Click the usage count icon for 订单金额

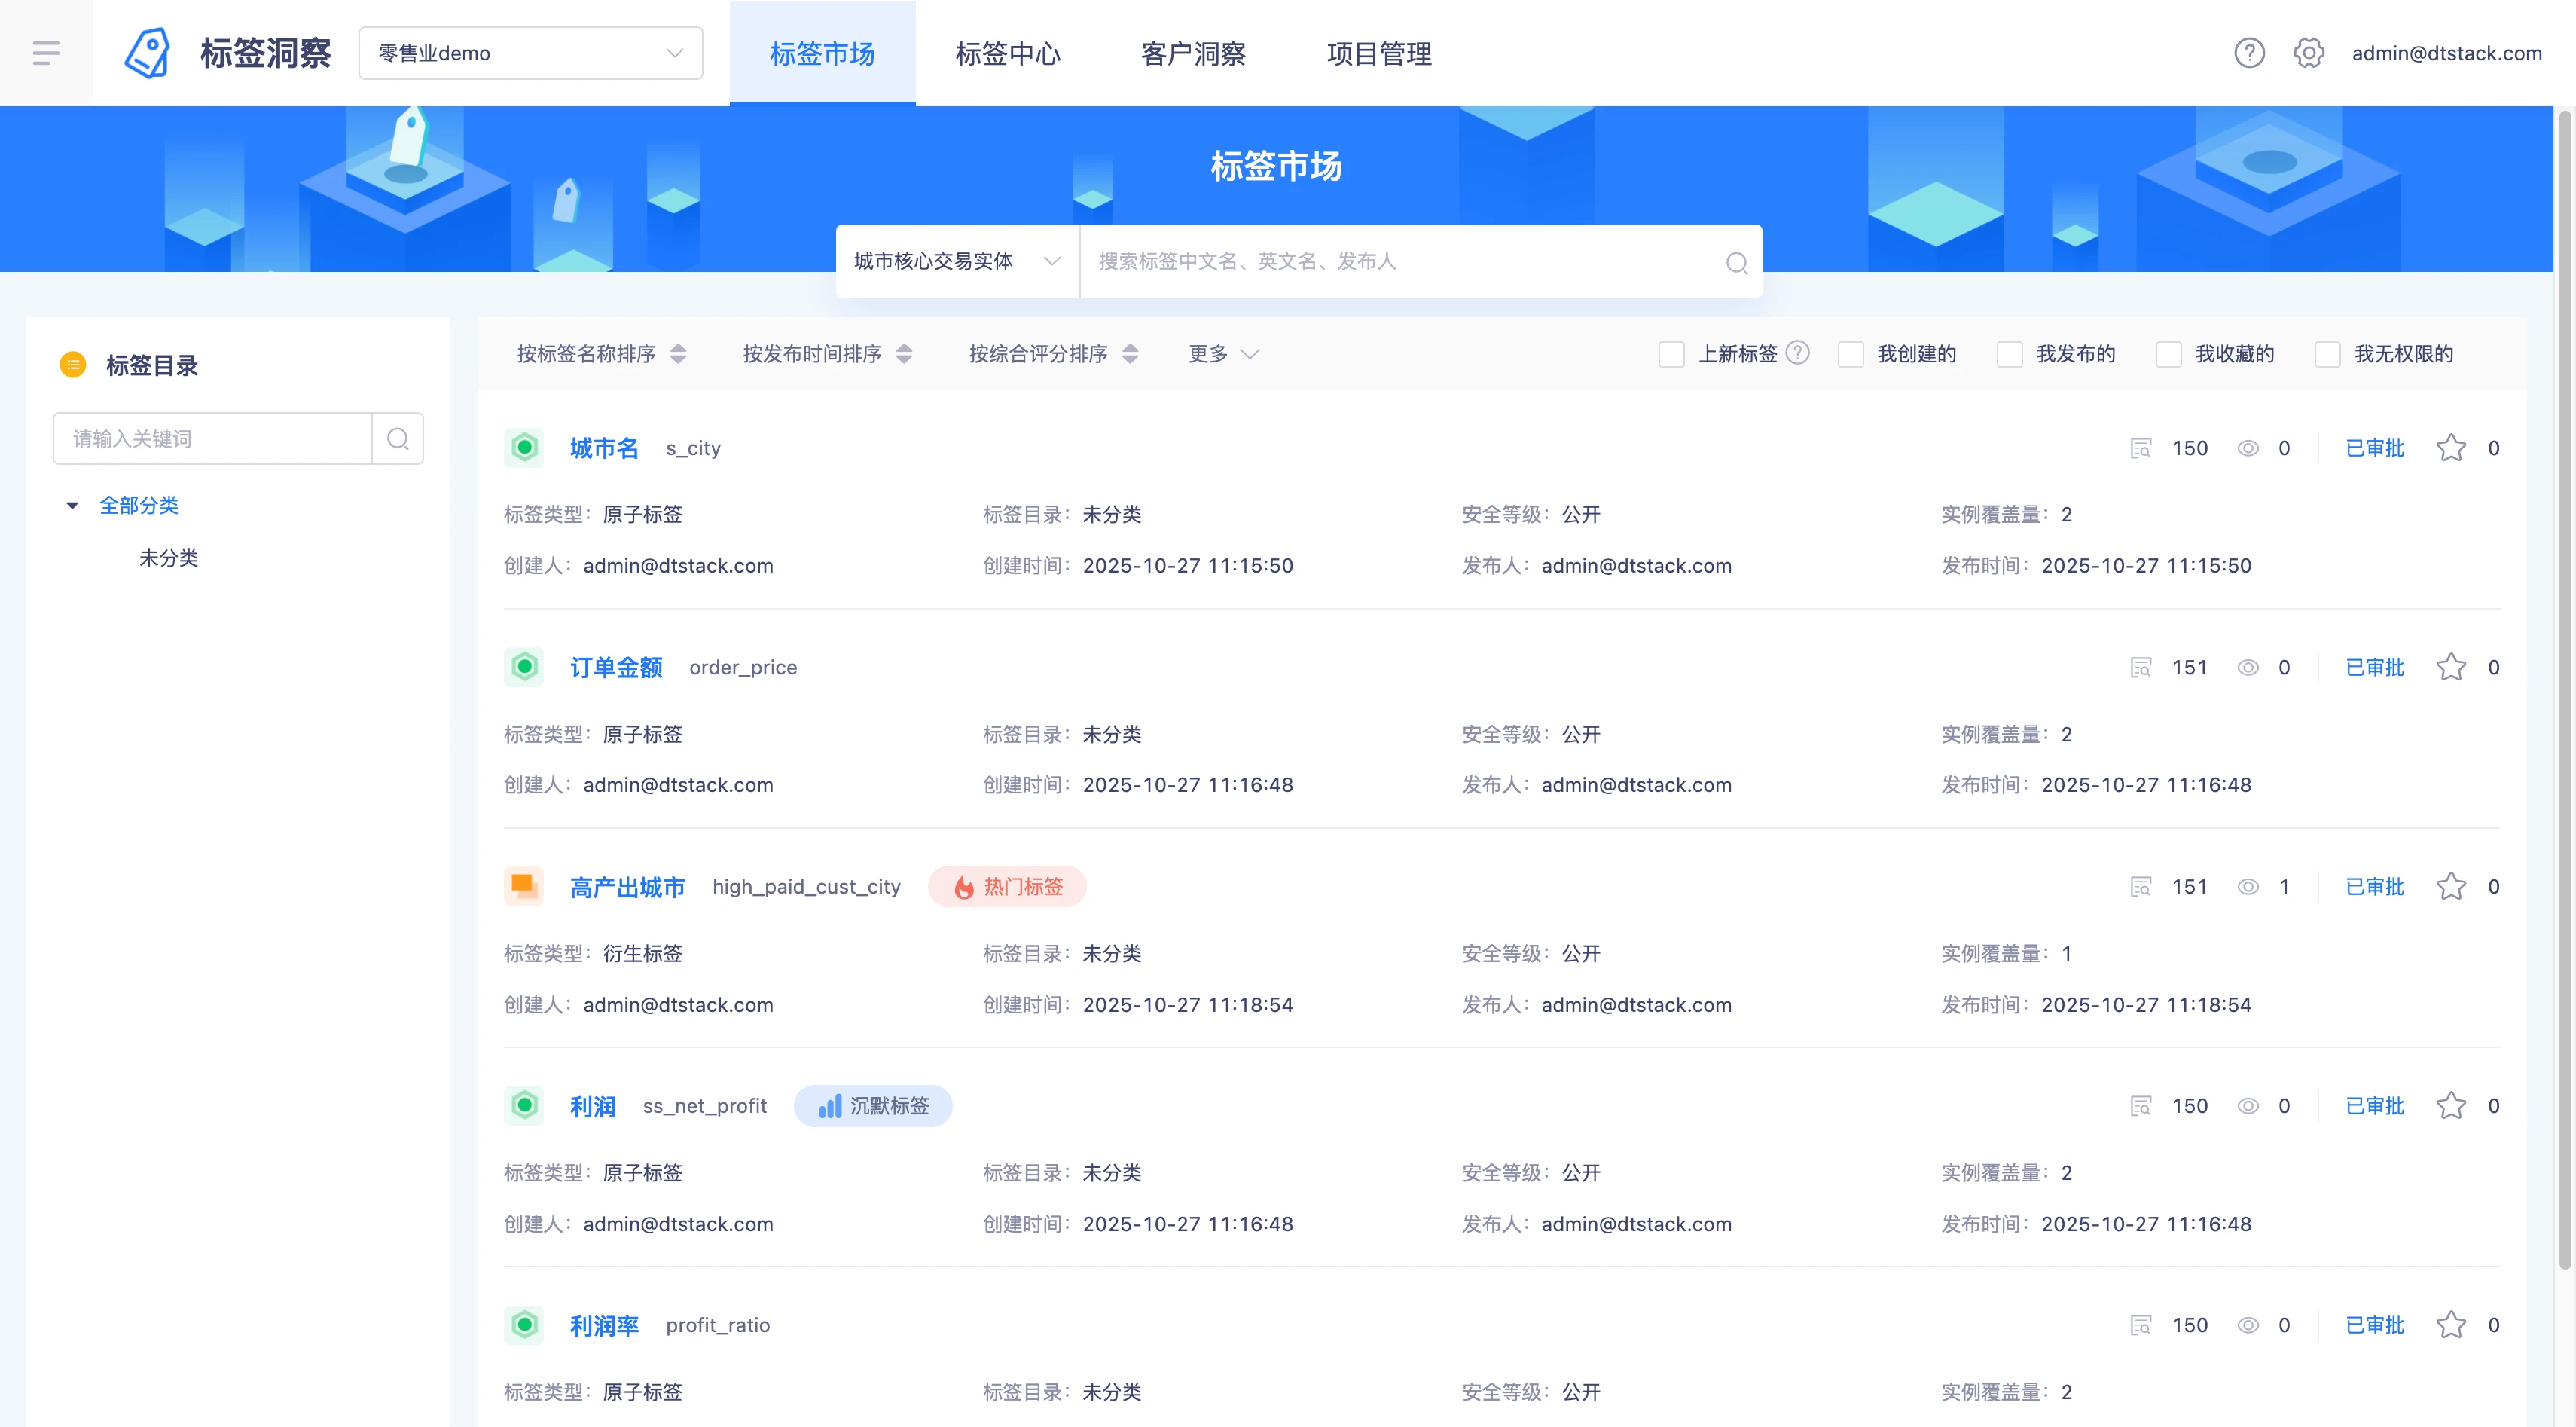tap(2141, 667)
